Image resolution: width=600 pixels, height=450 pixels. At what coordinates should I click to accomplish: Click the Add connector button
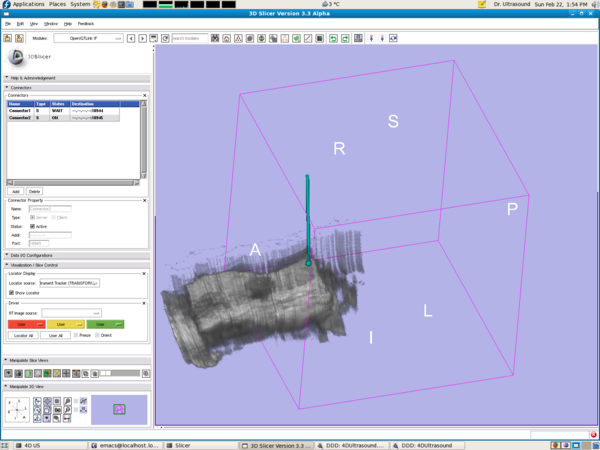point(15,190)
